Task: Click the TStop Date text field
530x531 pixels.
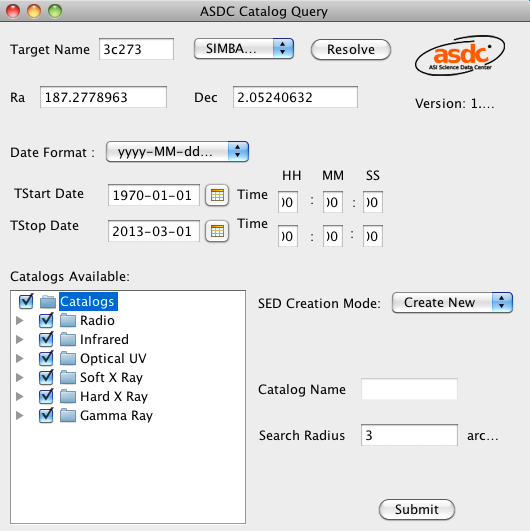Action: (154, 231)
